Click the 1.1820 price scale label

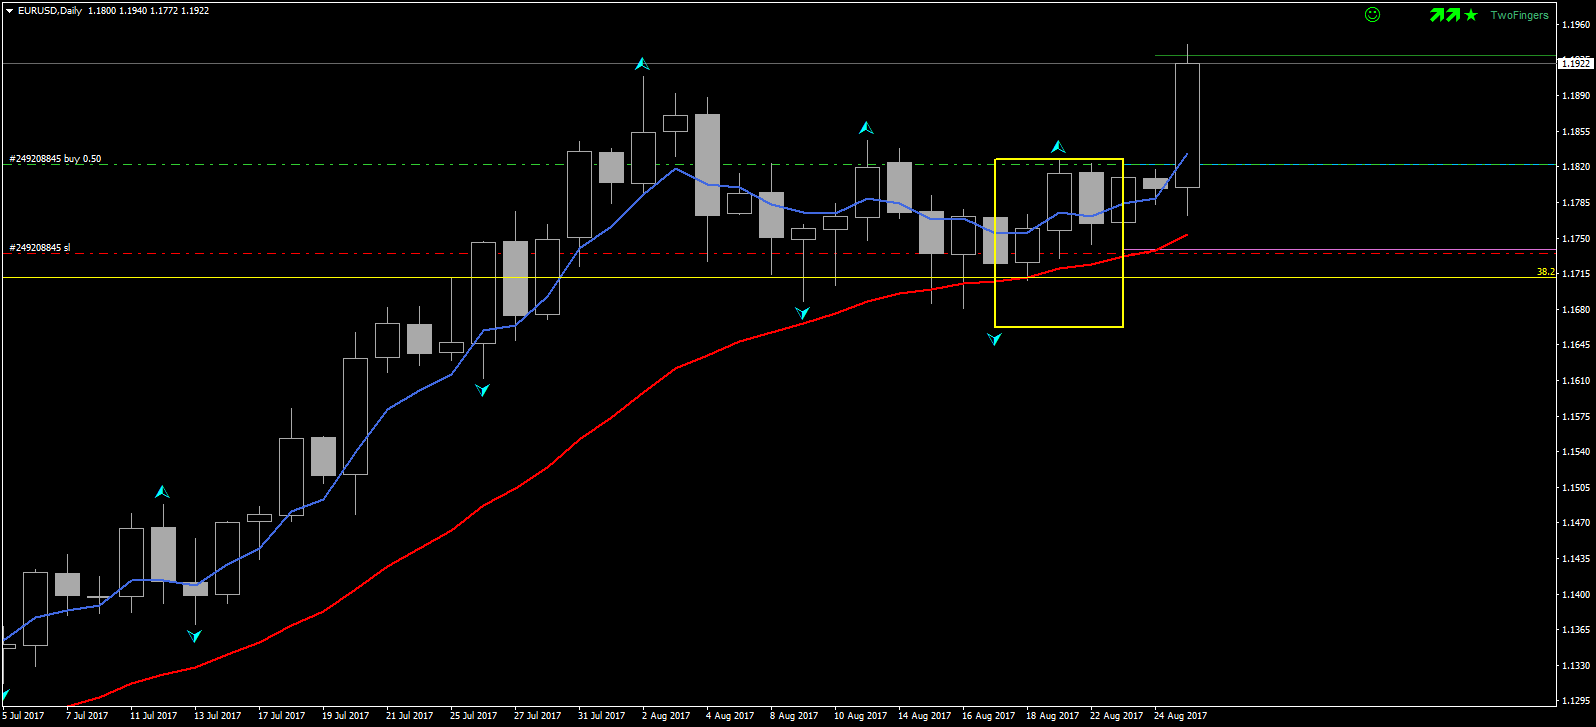(x=1575, y=167)
